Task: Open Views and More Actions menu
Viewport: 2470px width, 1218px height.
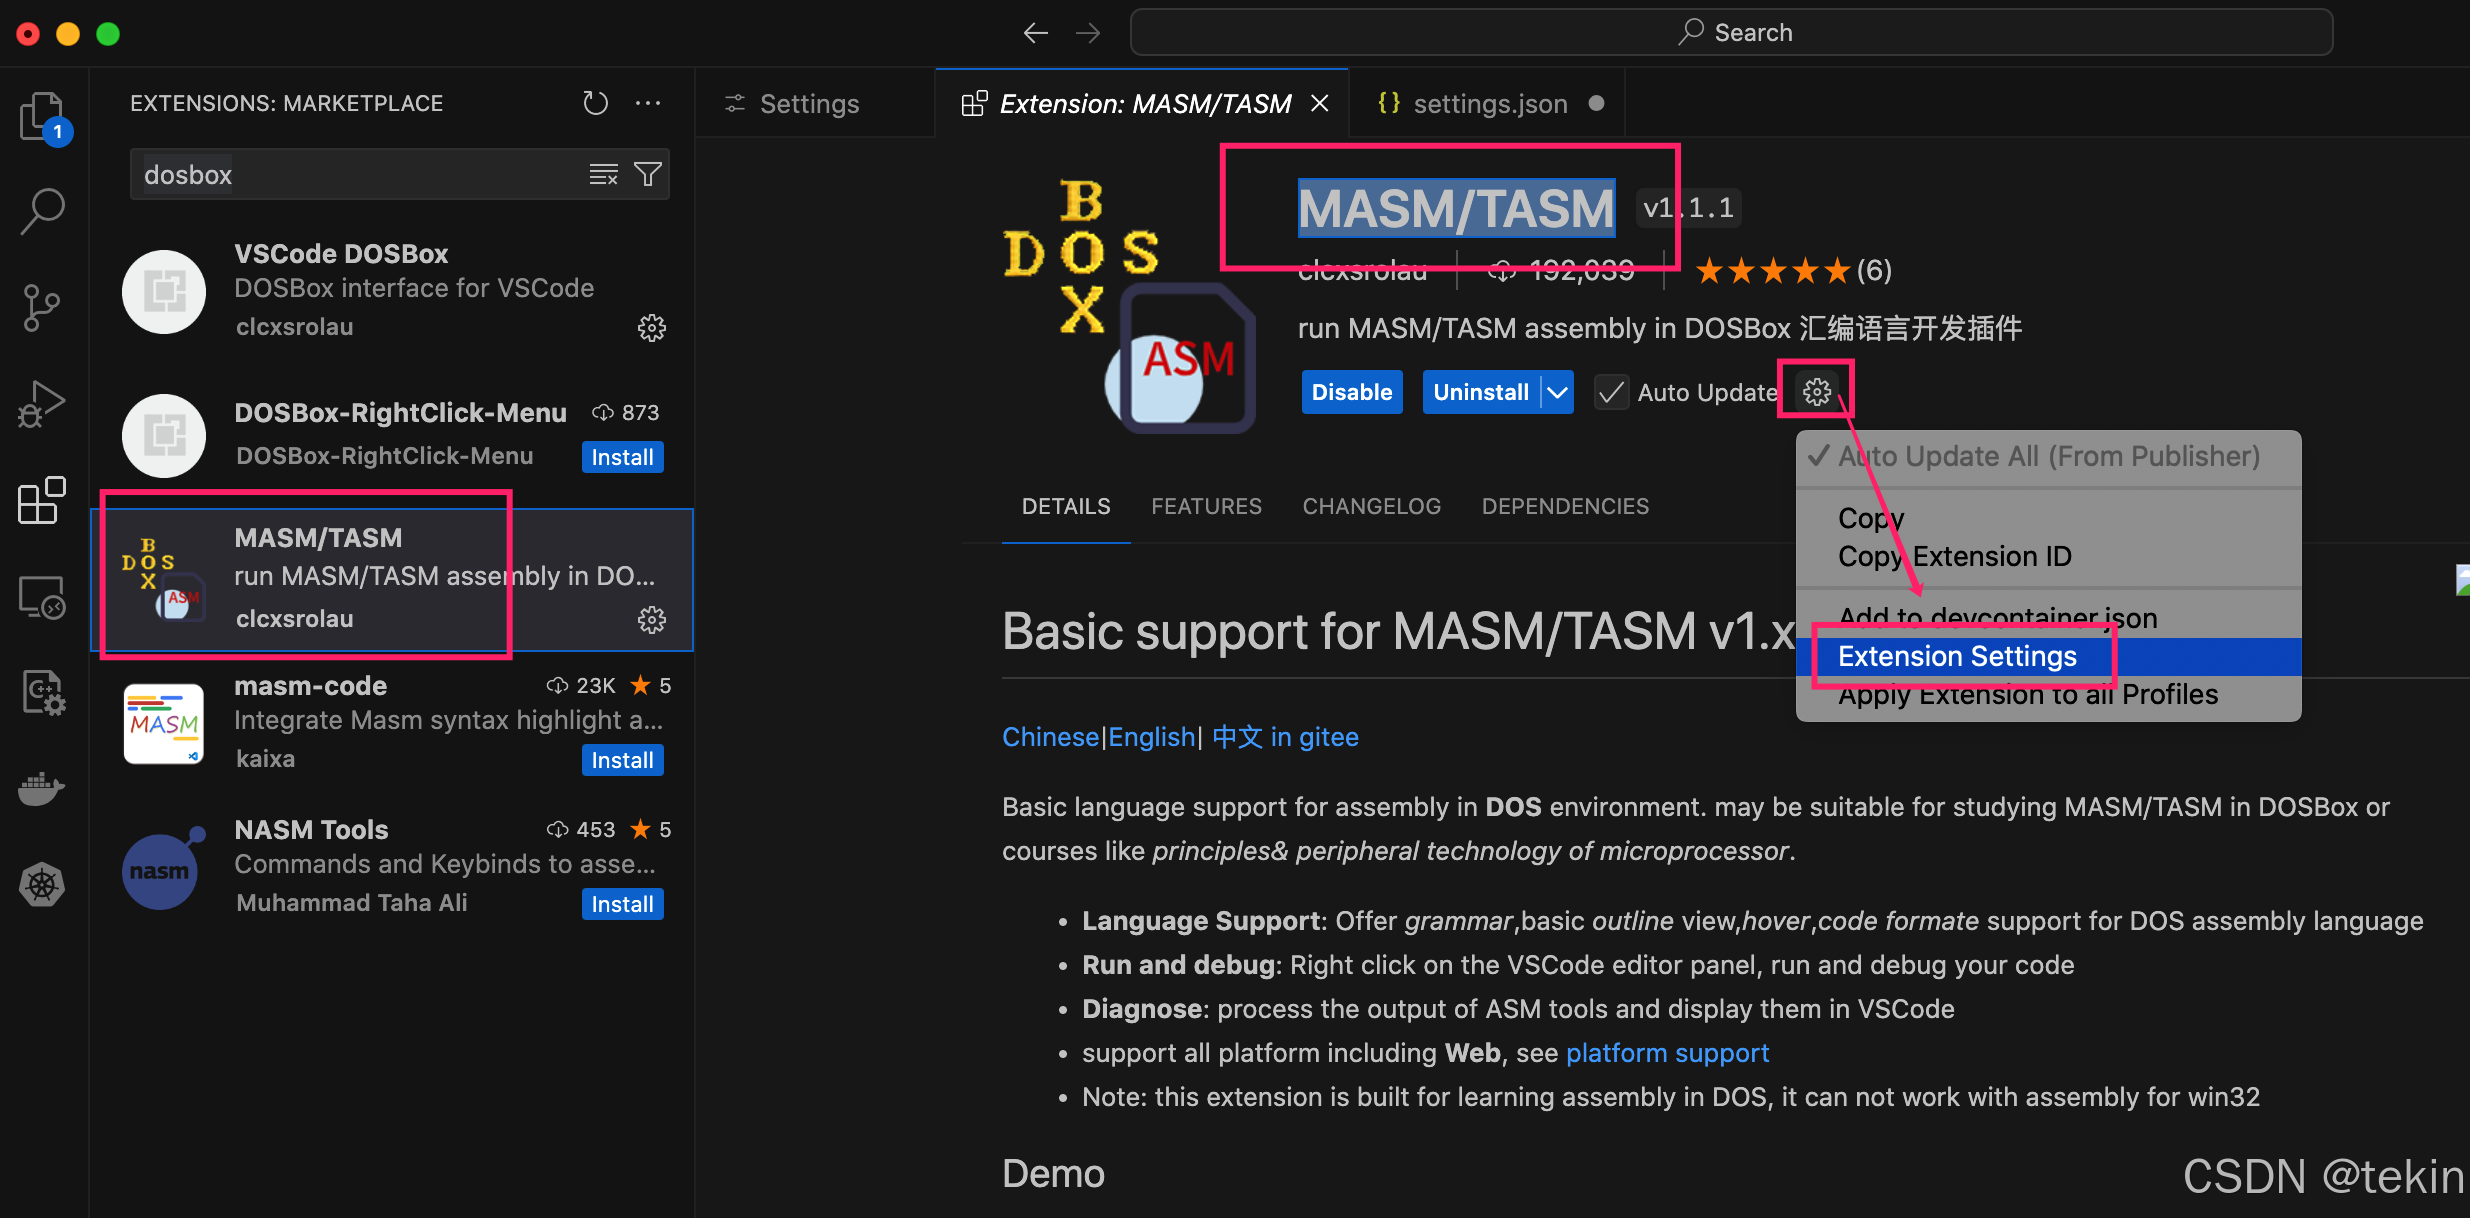Action: point(648,103)
